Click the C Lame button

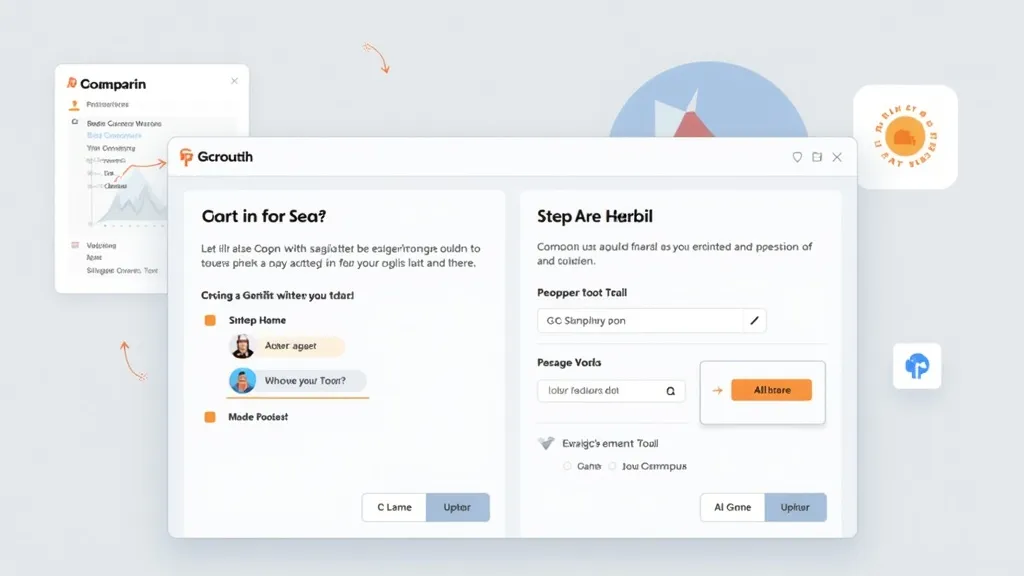coord(394,507)
